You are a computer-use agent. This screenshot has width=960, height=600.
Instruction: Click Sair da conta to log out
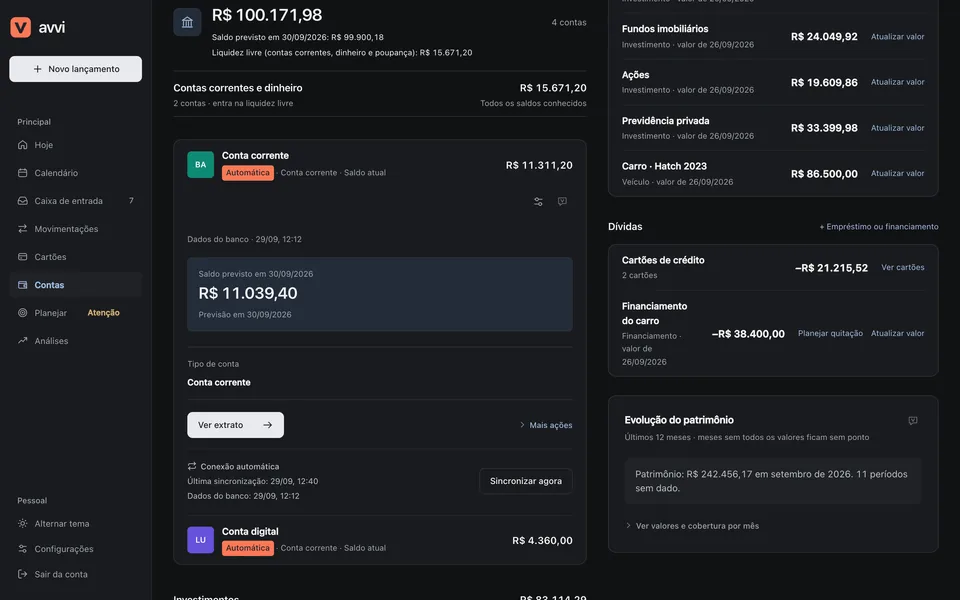pos(75,574)
